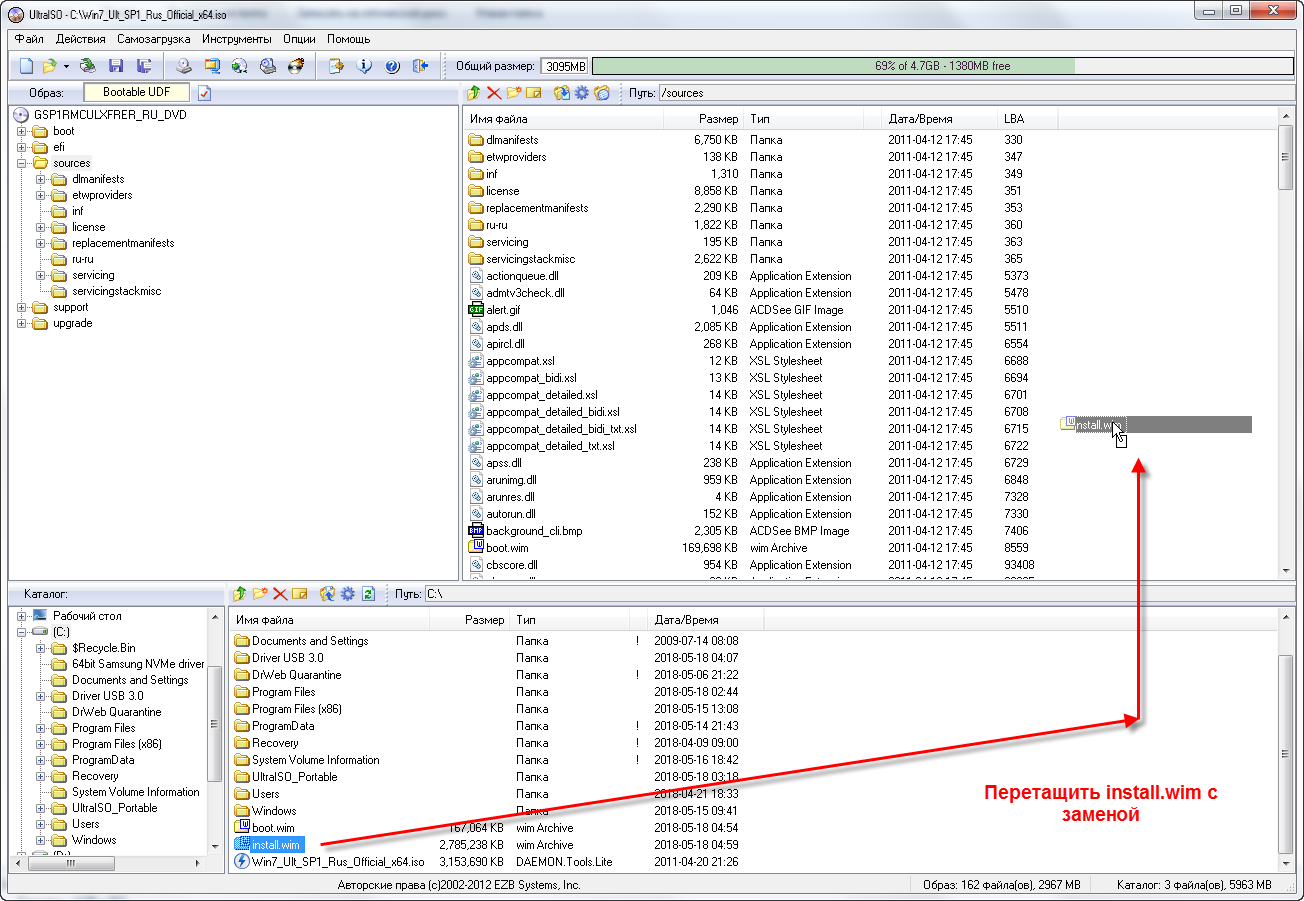Expand the efi folder in image tree
This screenshot has width=1304, height=901.
(x=22, y=147)
